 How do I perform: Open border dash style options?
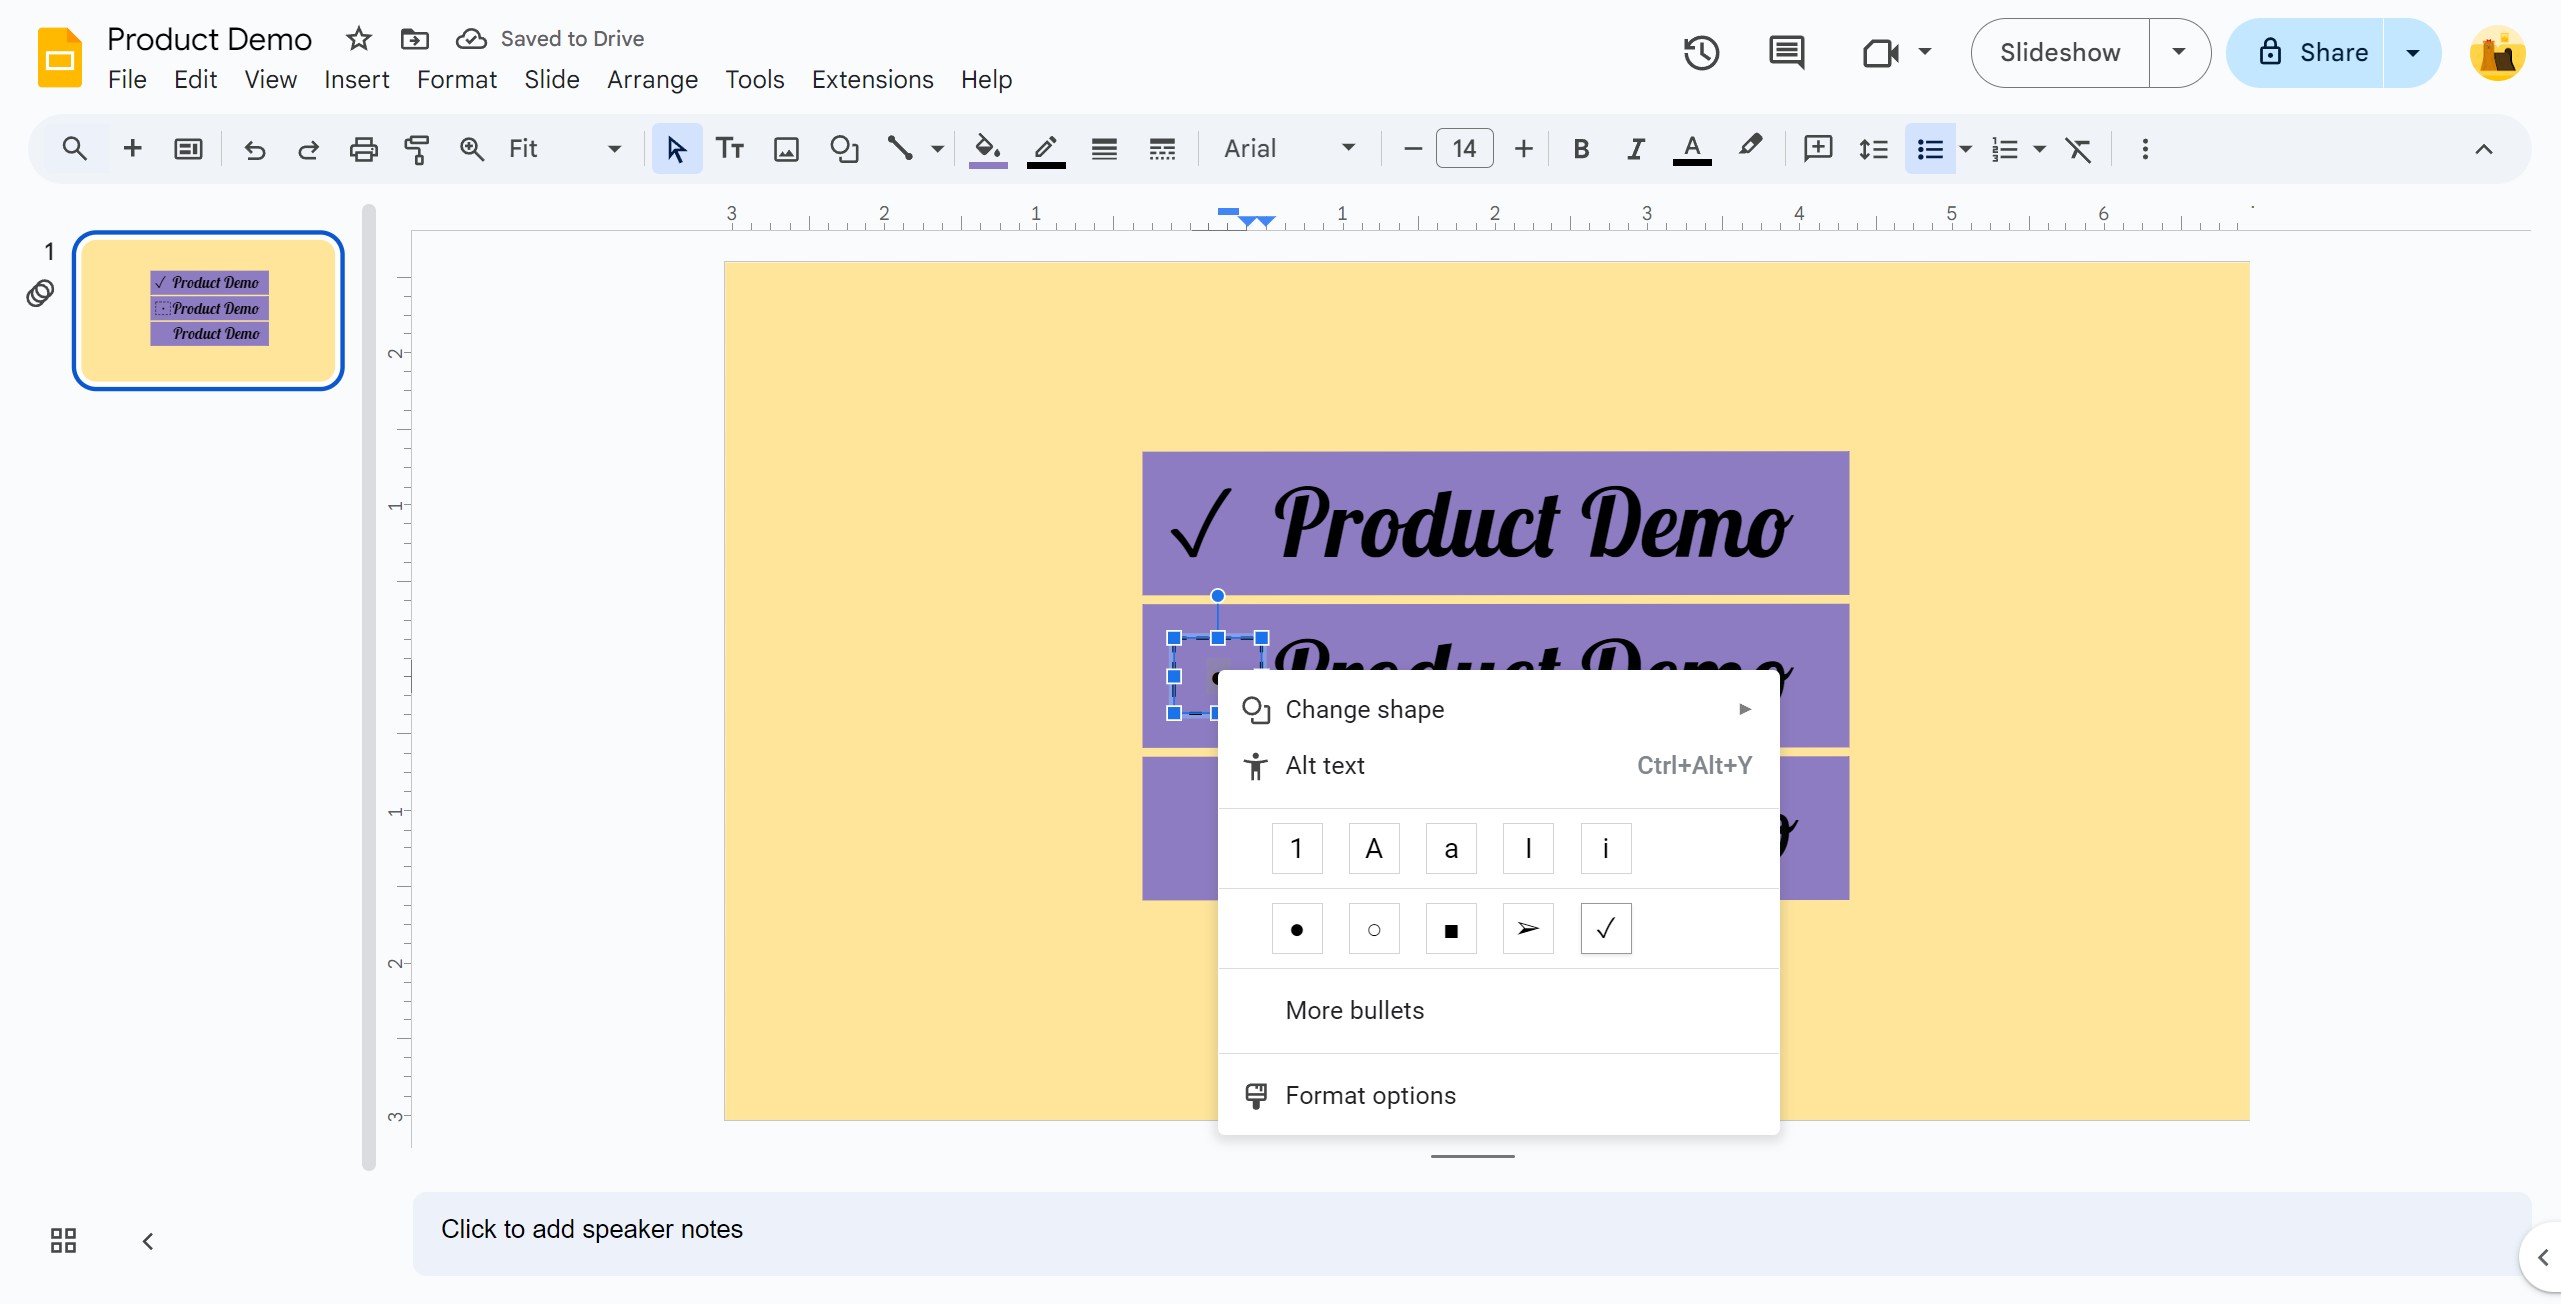[1162, 149]
